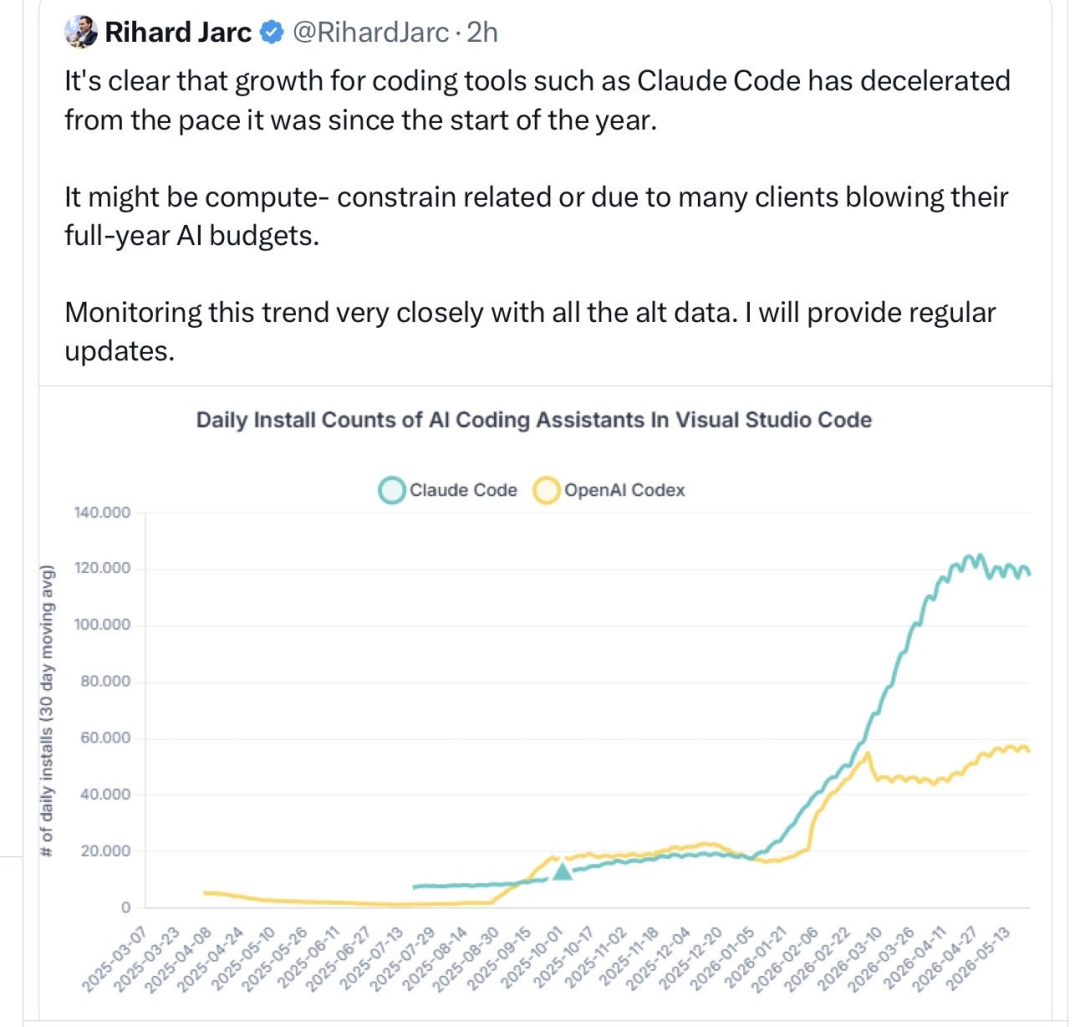Click the 2h post timestamp
The width and height of the screenshot is (1080, 1027).
pyautogui.click(x=482, y=32)
